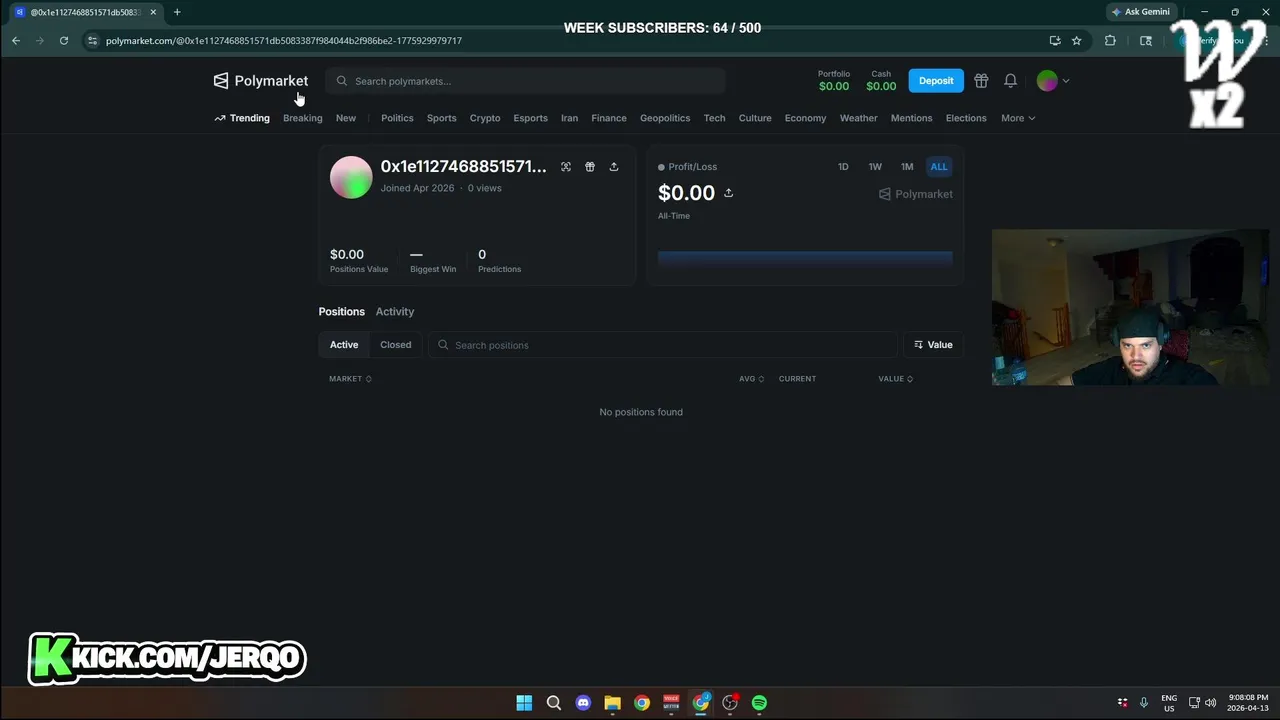
Task: Open Discord from the taskbar
Action: pyautogui.click(x=583, y=703)
